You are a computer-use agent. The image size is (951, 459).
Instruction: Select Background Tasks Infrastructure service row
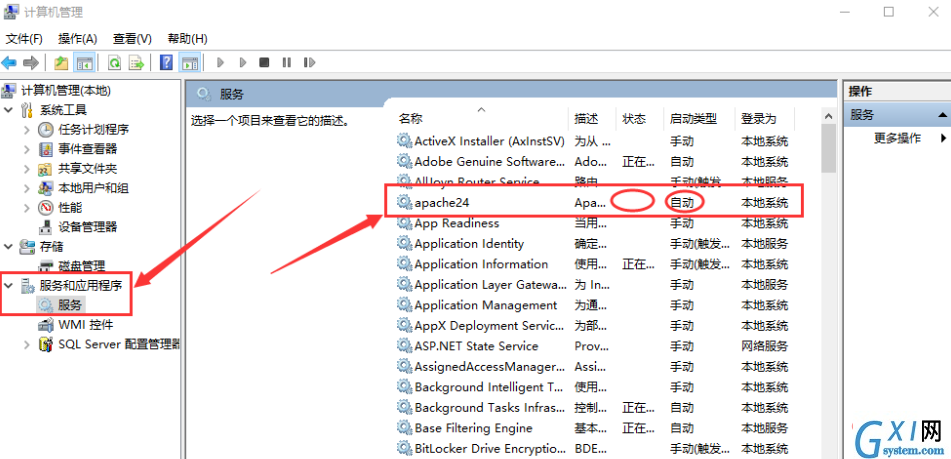pyautogui.click(x=594, y=407)
